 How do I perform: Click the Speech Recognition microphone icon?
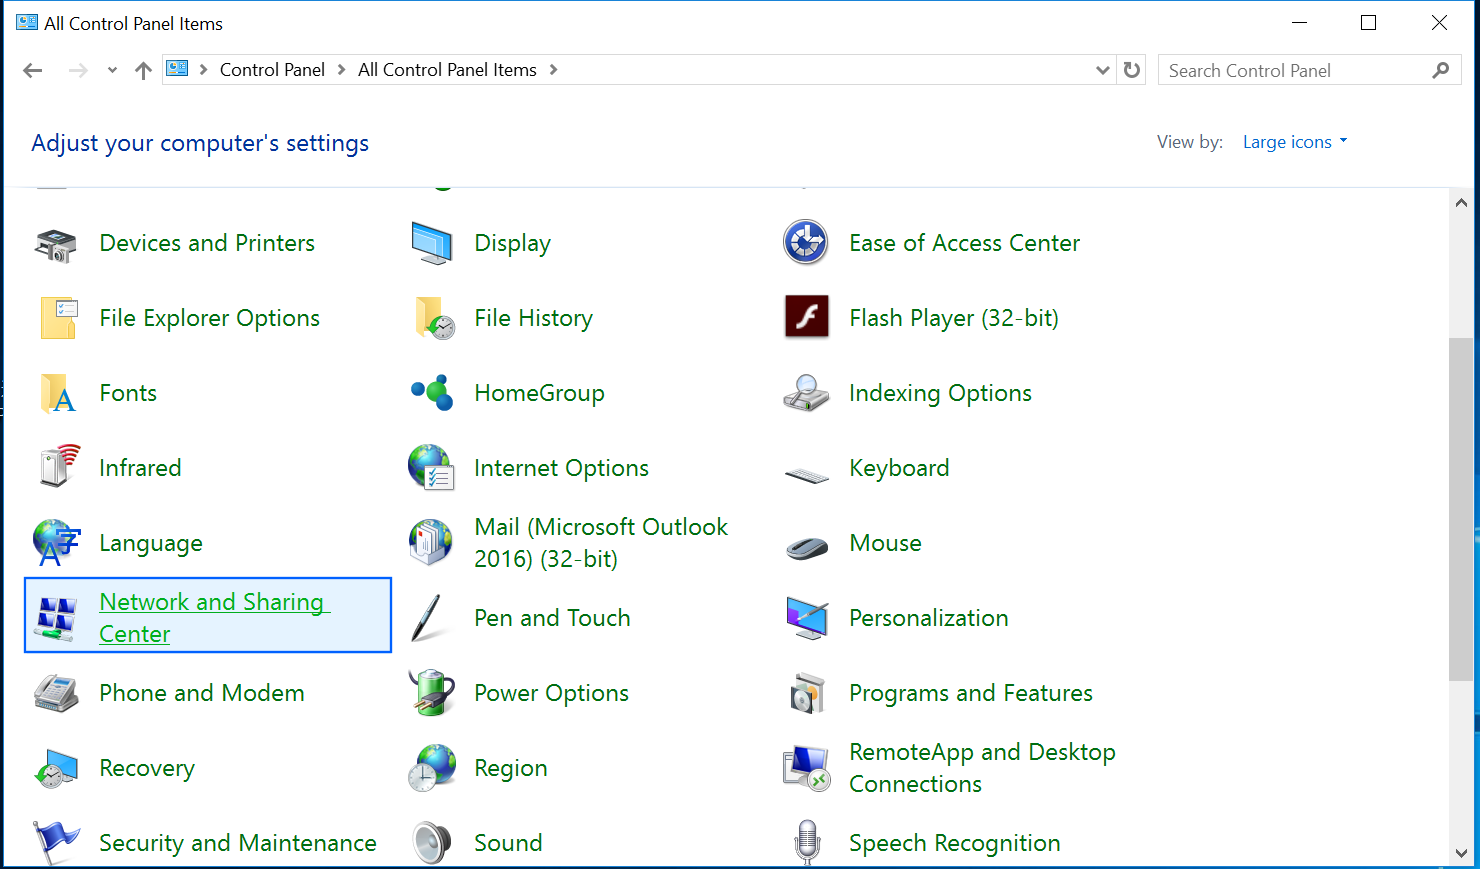807,842
